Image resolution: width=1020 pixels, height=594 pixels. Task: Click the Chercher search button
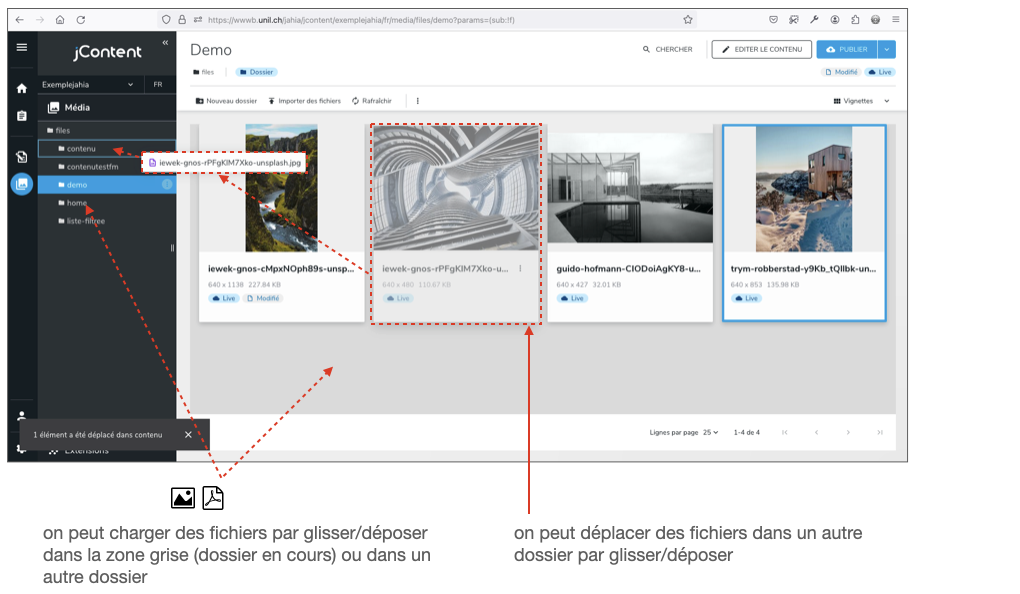pyautogui.click(x=667, y=49)
